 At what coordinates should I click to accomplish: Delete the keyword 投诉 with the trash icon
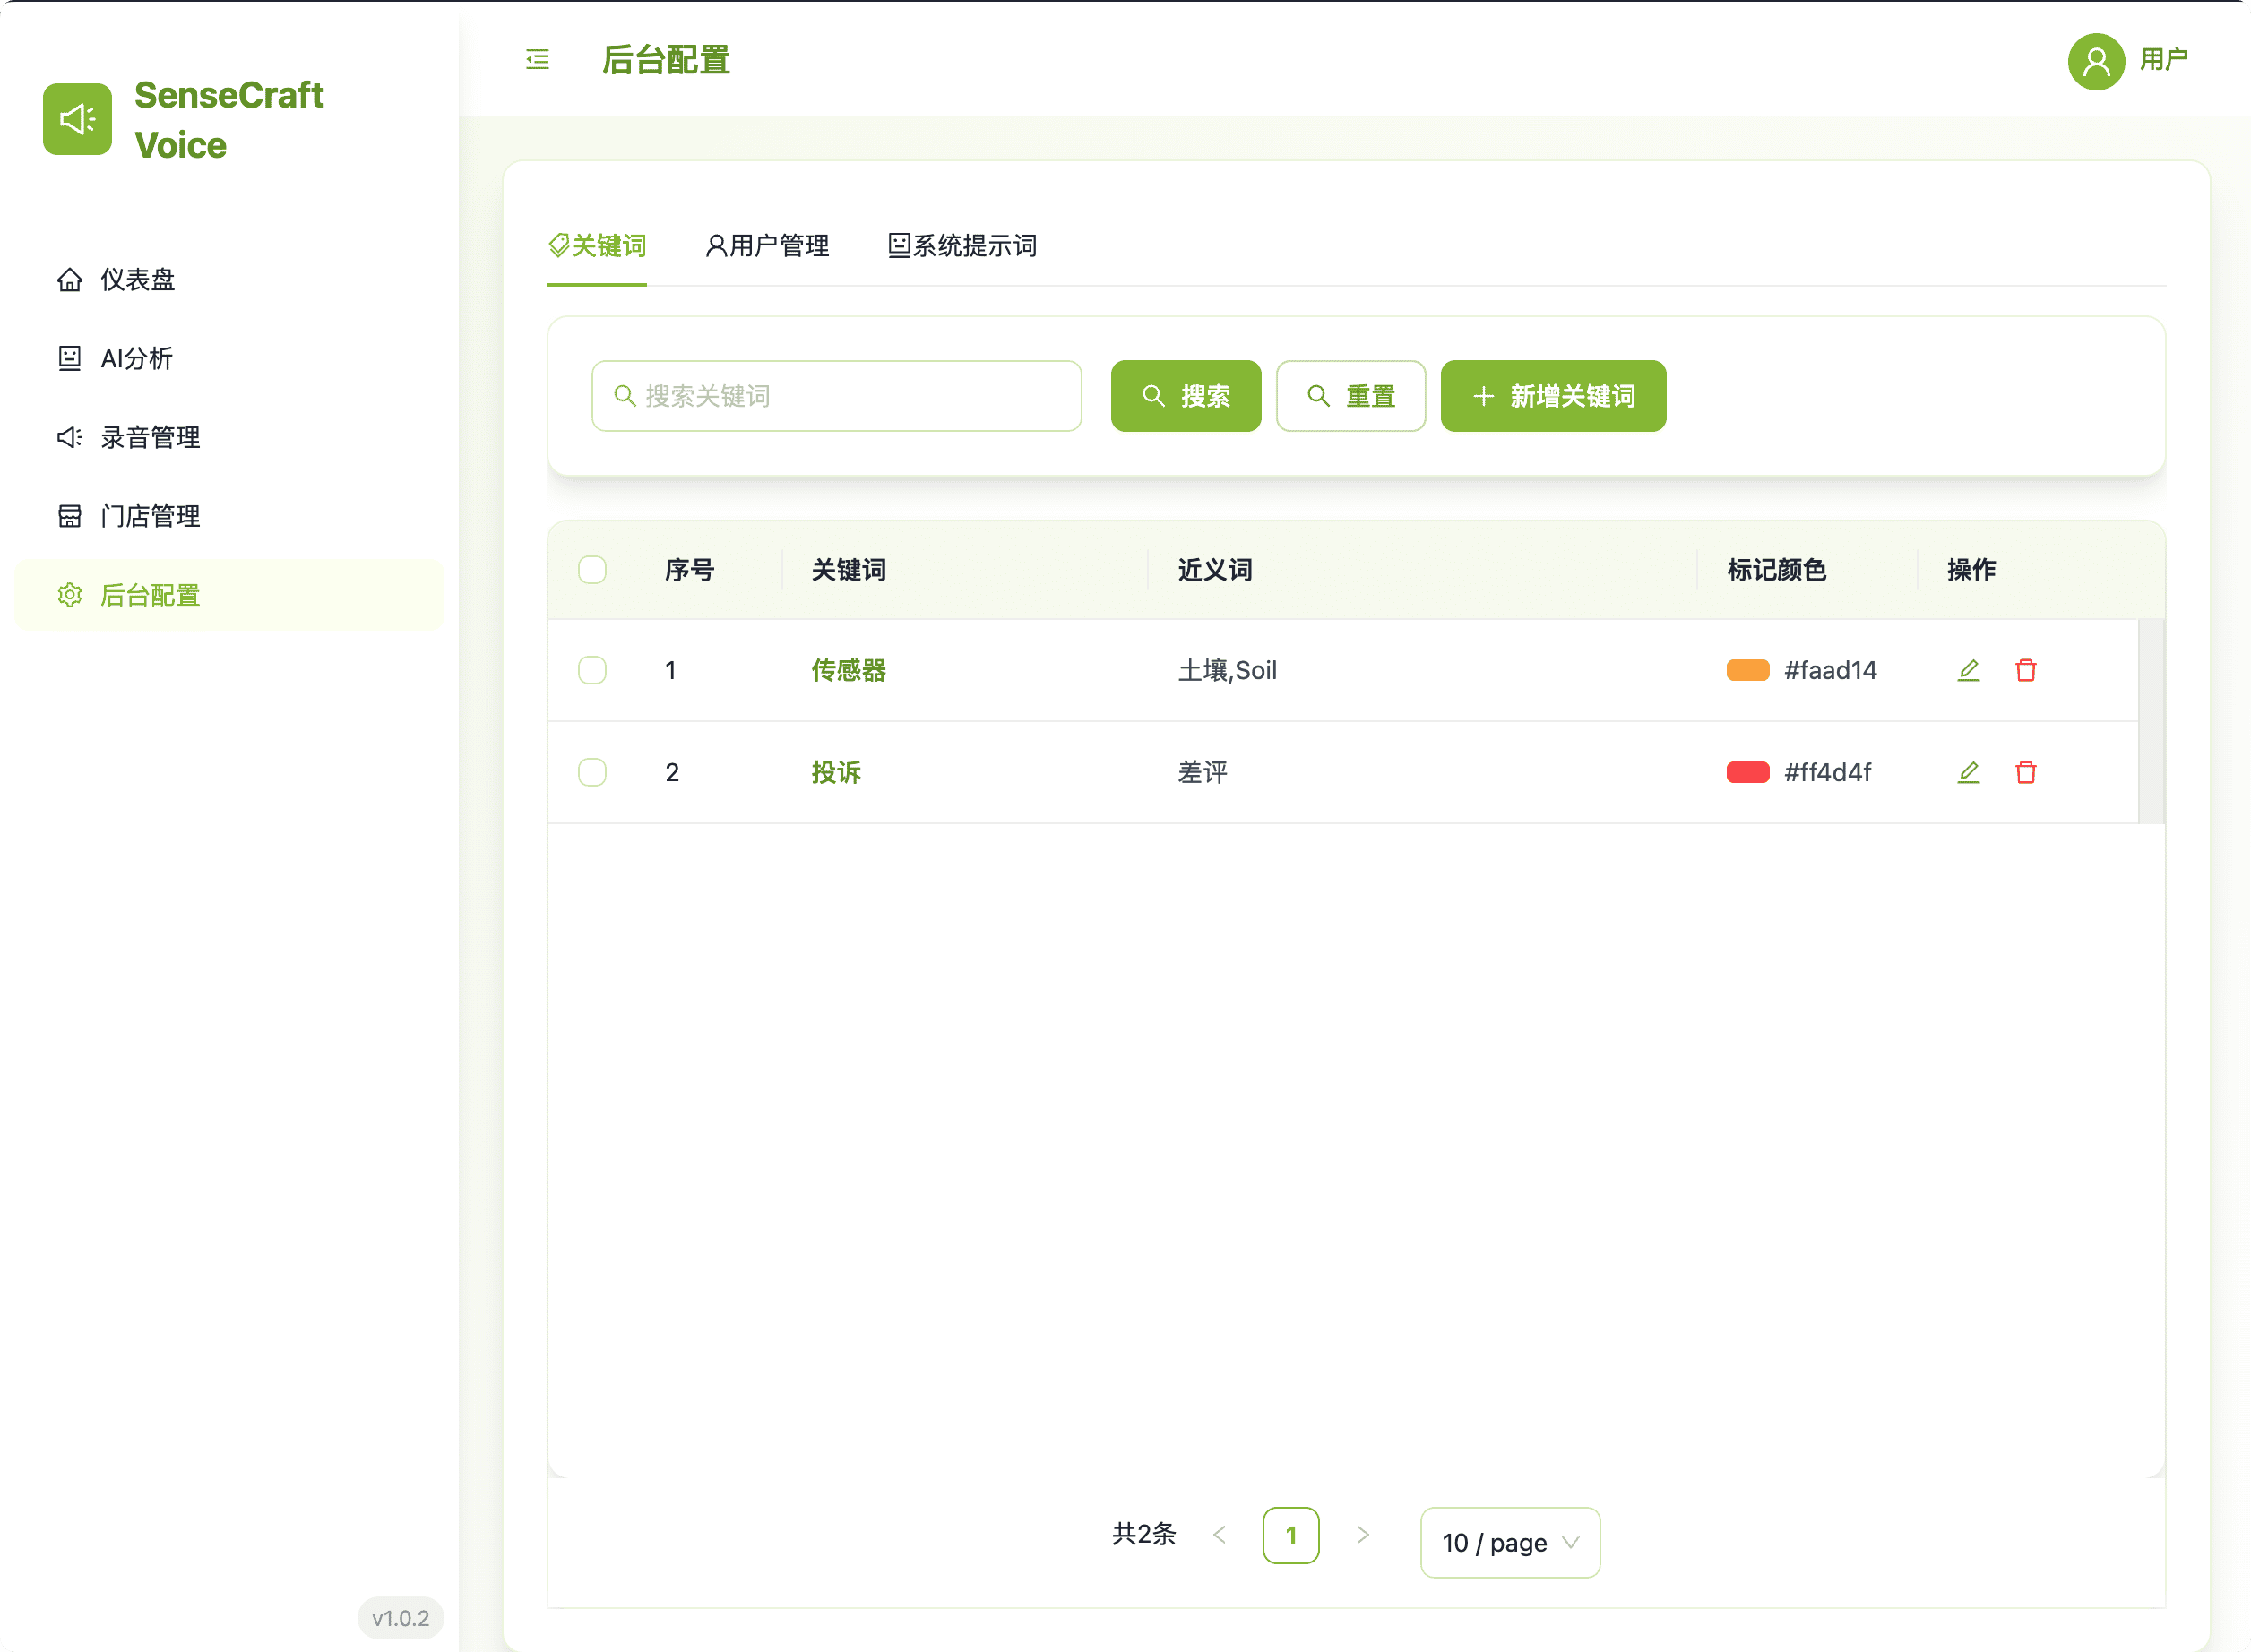2026,772
